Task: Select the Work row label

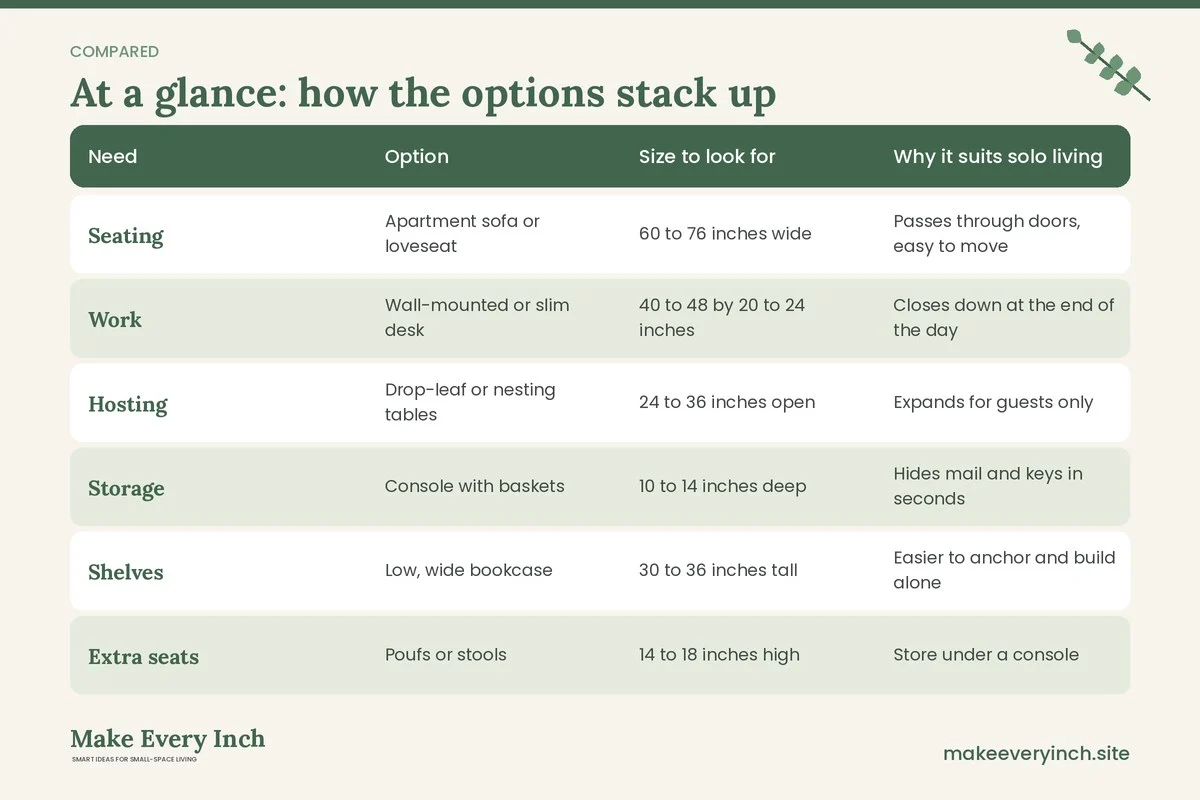Action: pos(115,320)
